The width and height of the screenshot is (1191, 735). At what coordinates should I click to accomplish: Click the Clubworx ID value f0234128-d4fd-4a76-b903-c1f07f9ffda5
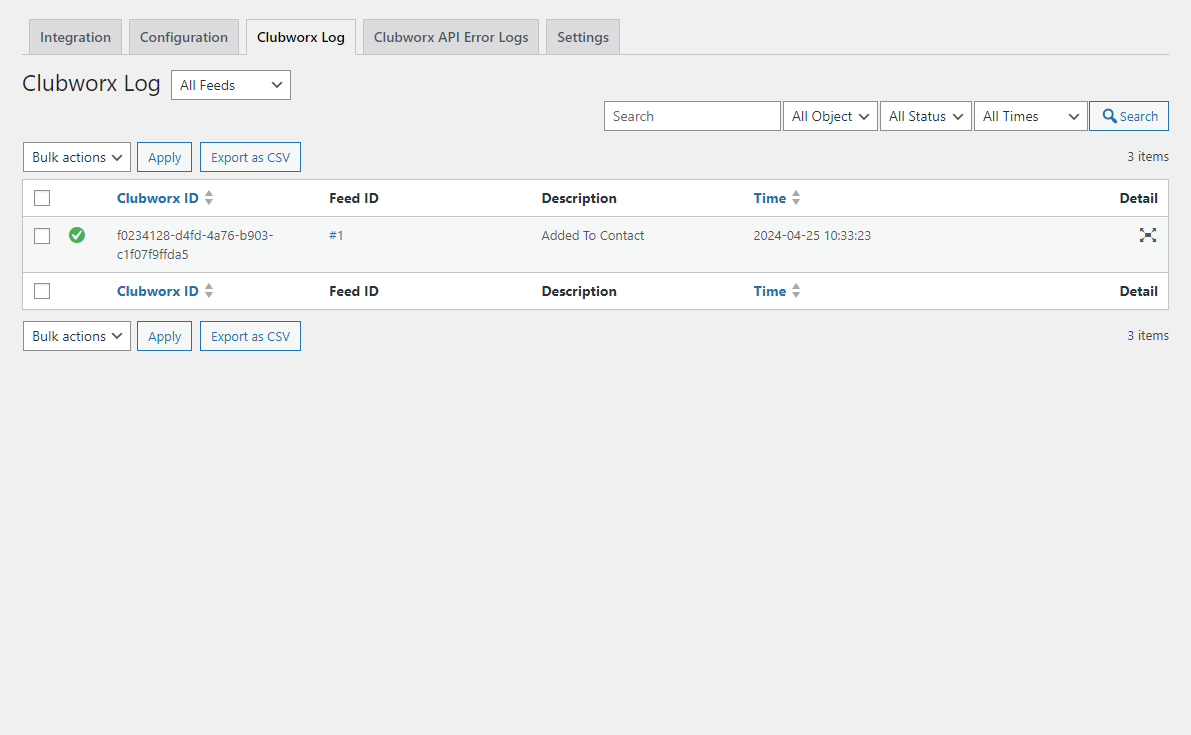(195, 244)
